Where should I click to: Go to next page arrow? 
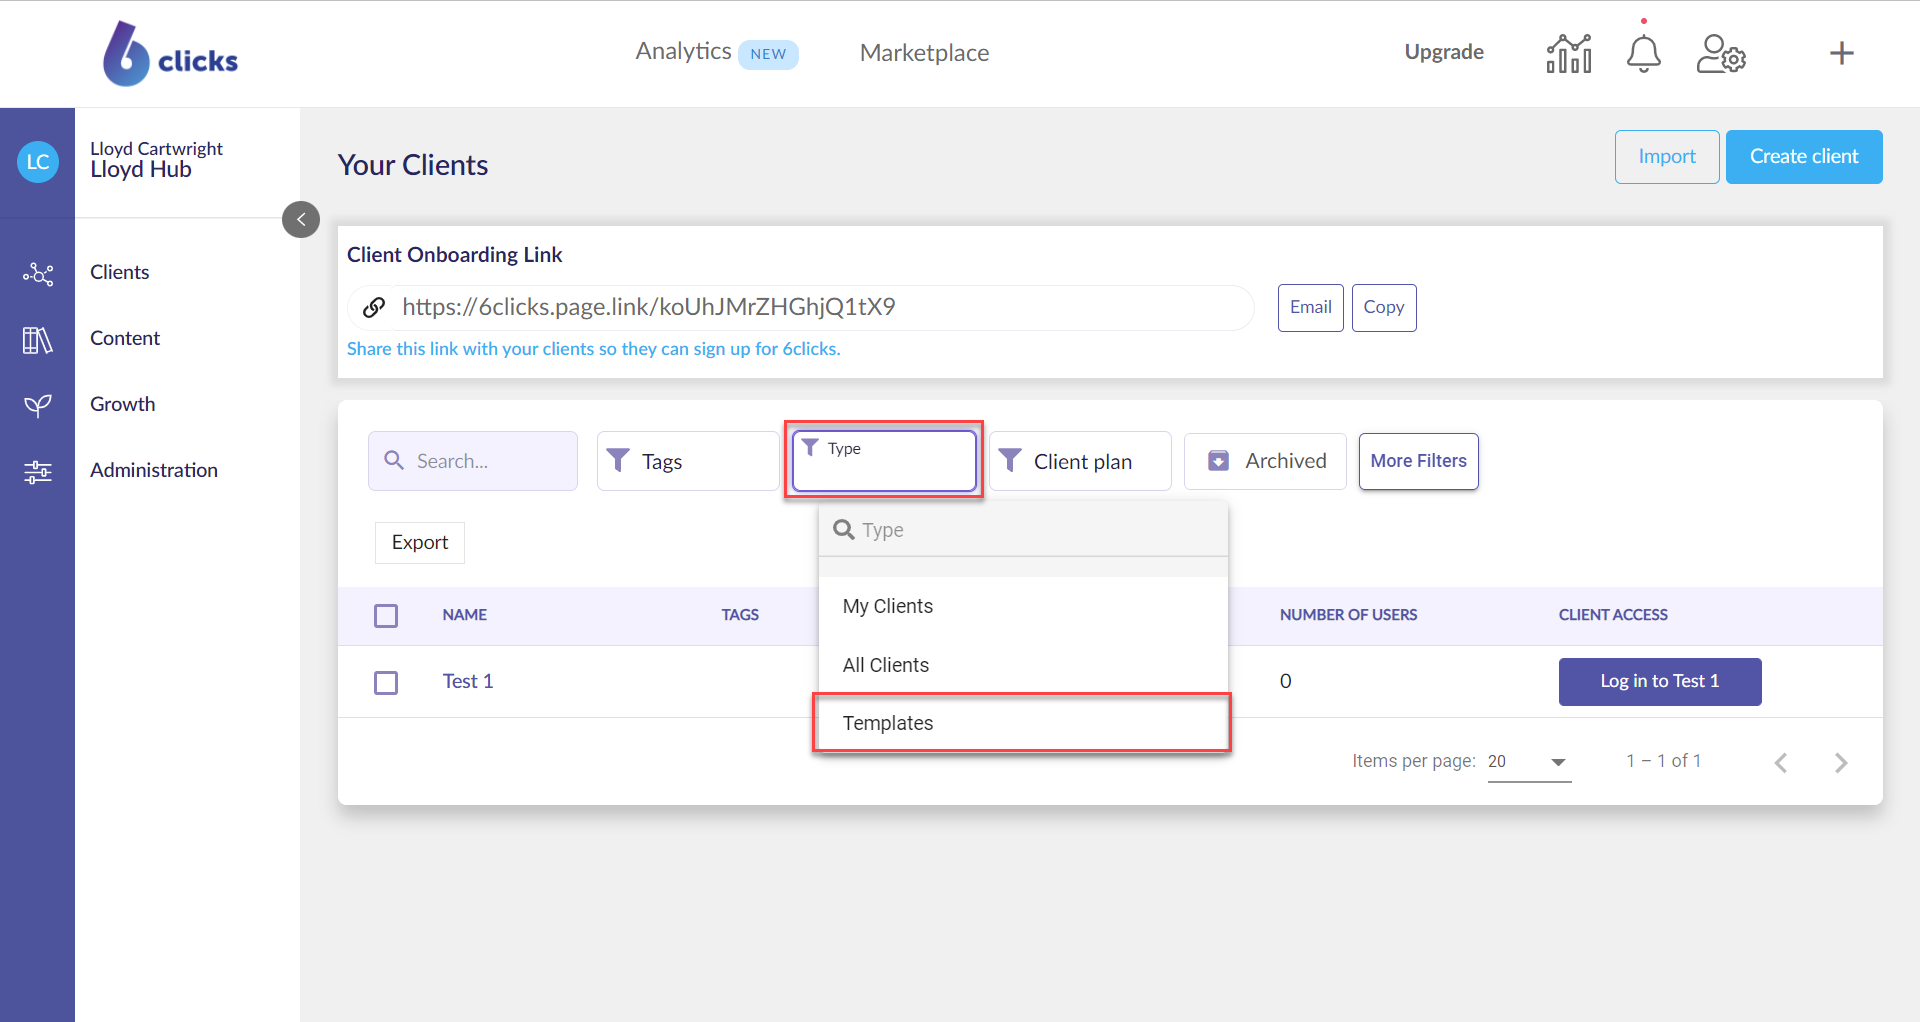(x=1841, y=763)
